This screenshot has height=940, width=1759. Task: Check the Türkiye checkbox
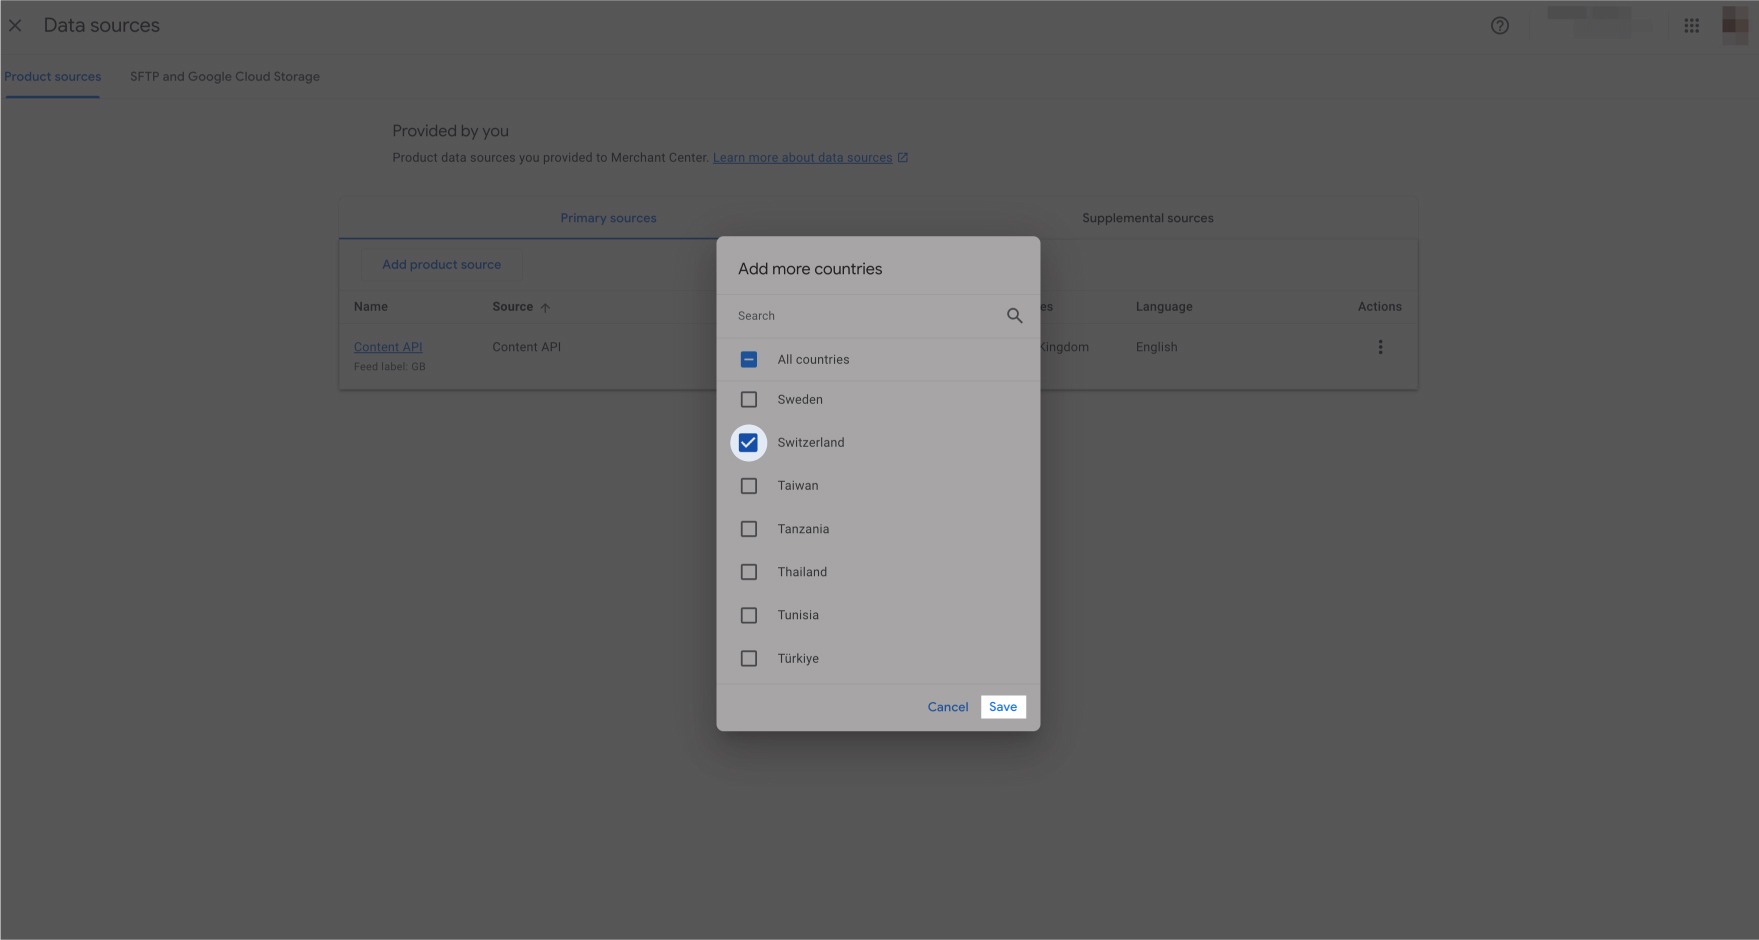click(x=748, y=658)
